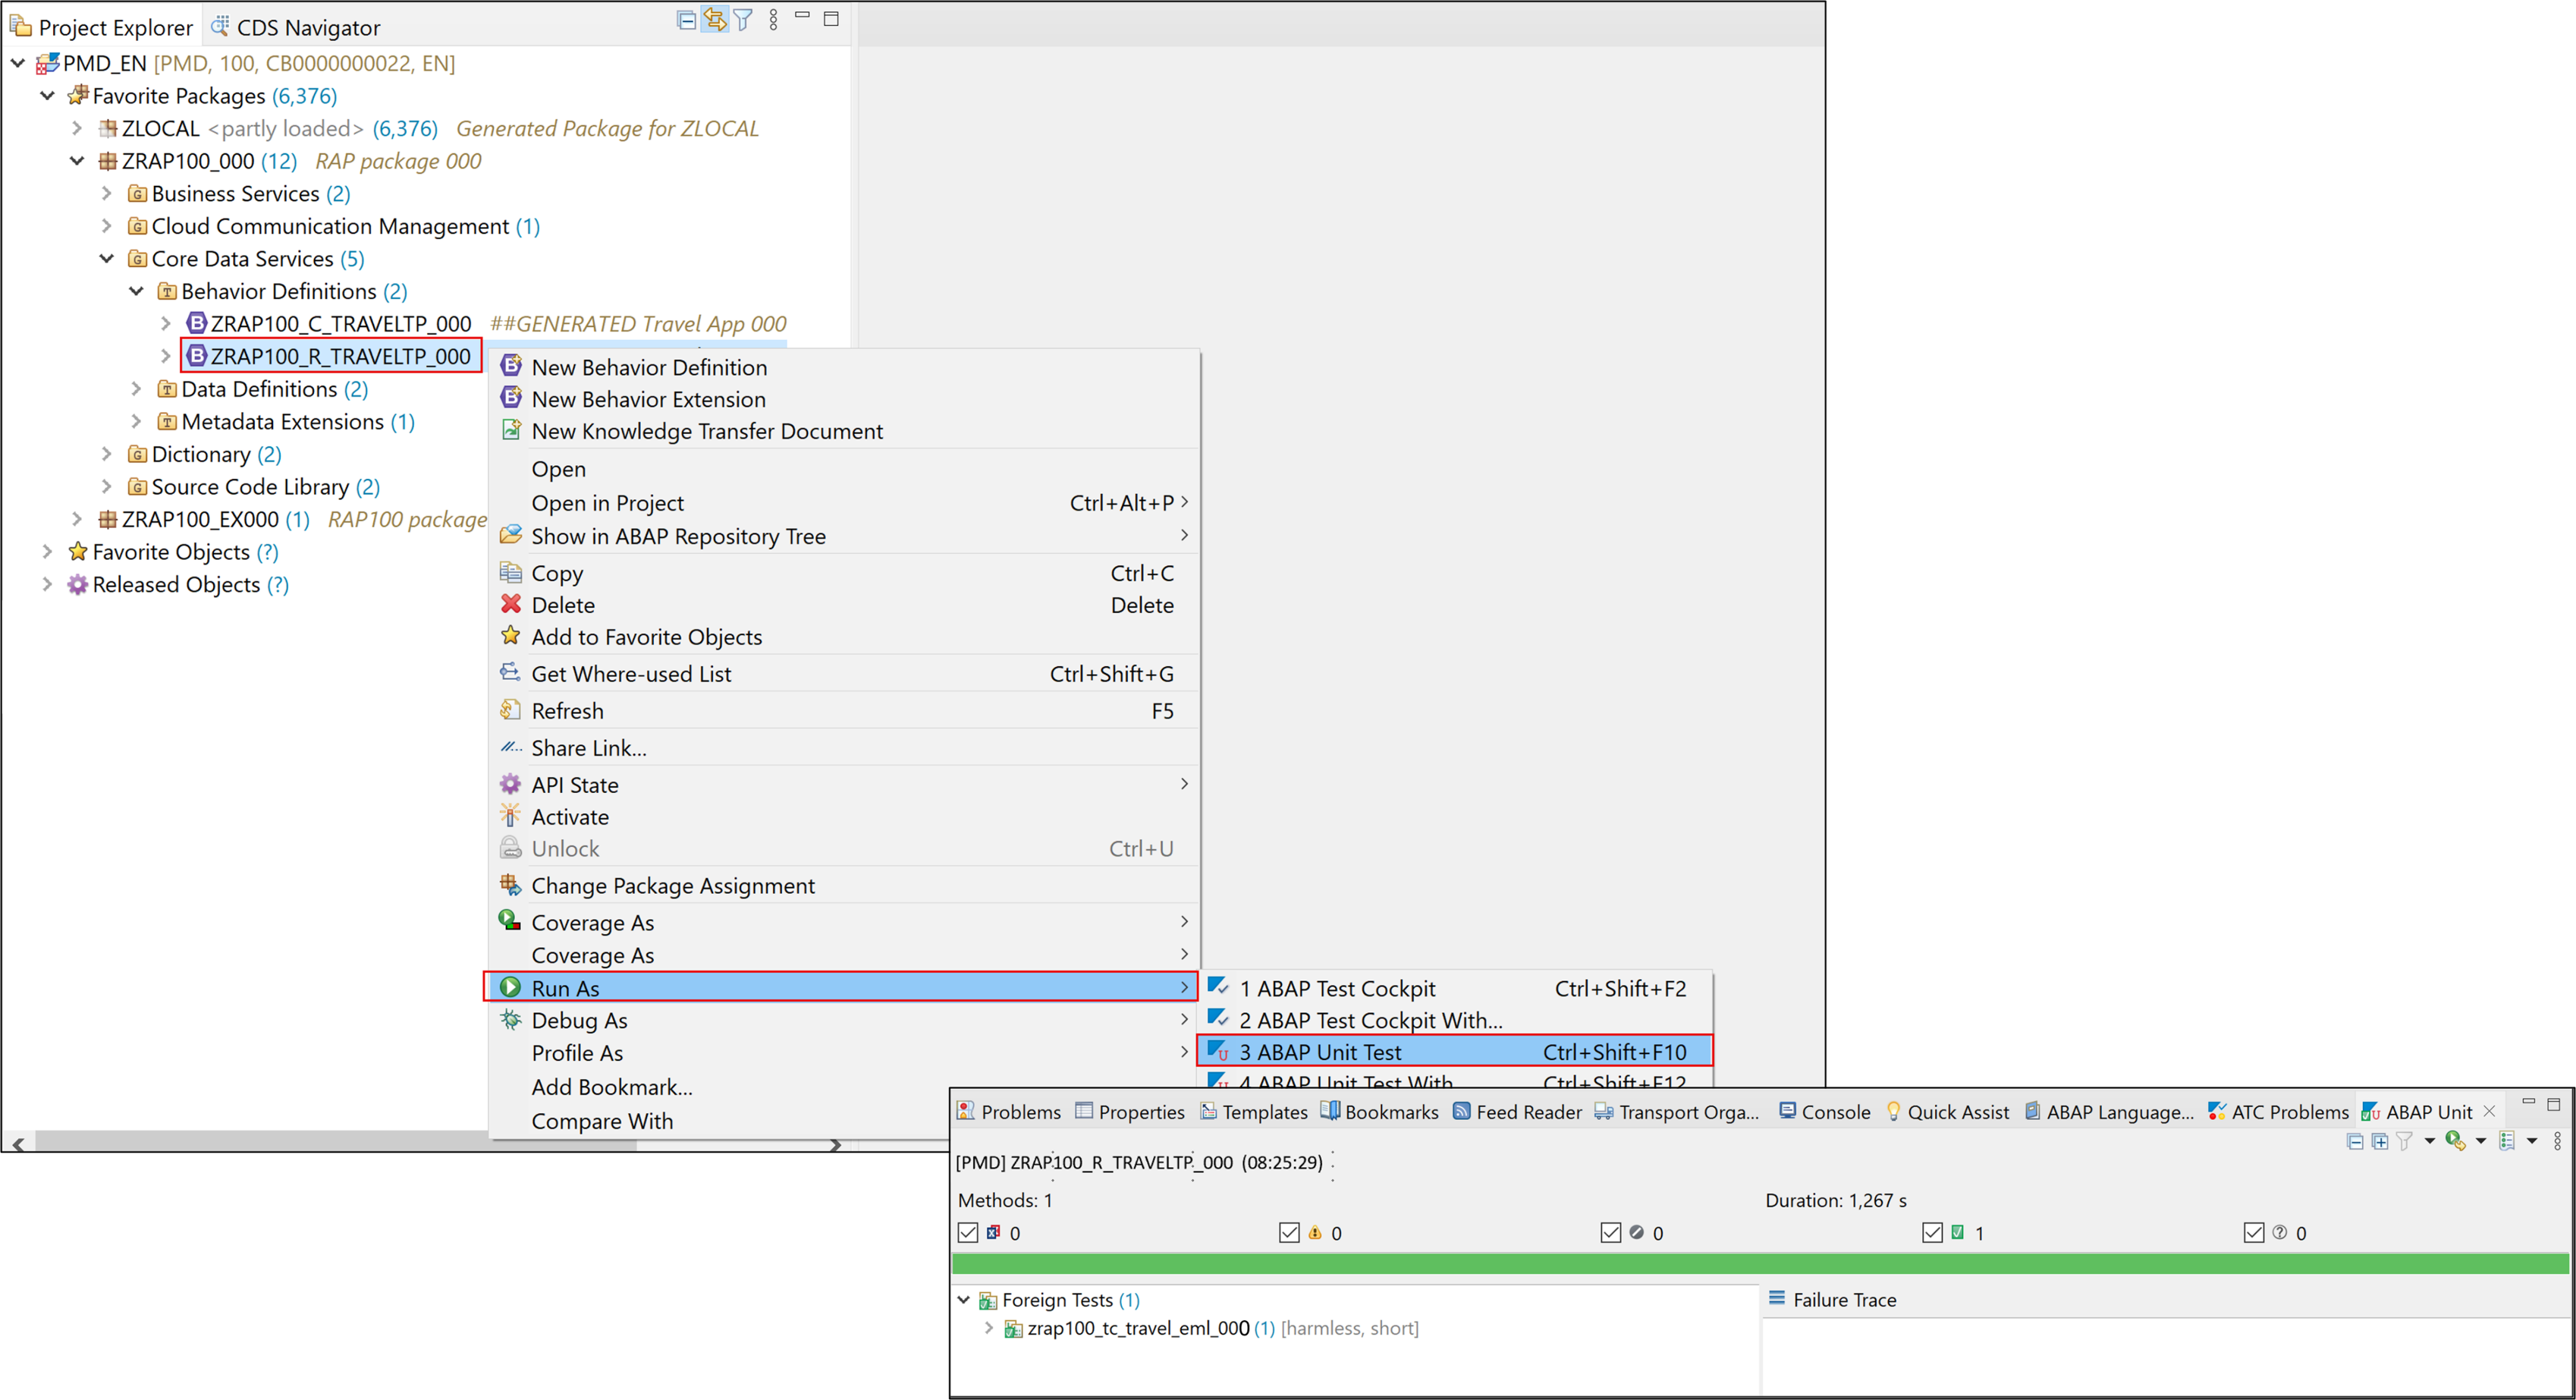Expand the Dictionary folder
The height and width of the screenshot is (1400, 2576).
(107, 454)
